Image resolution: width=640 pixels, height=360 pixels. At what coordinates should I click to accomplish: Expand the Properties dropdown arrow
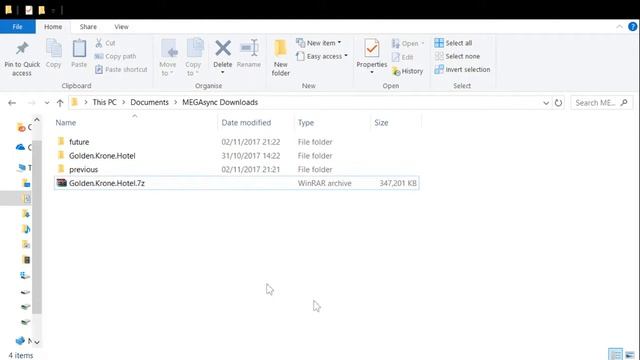pos(372,73)
